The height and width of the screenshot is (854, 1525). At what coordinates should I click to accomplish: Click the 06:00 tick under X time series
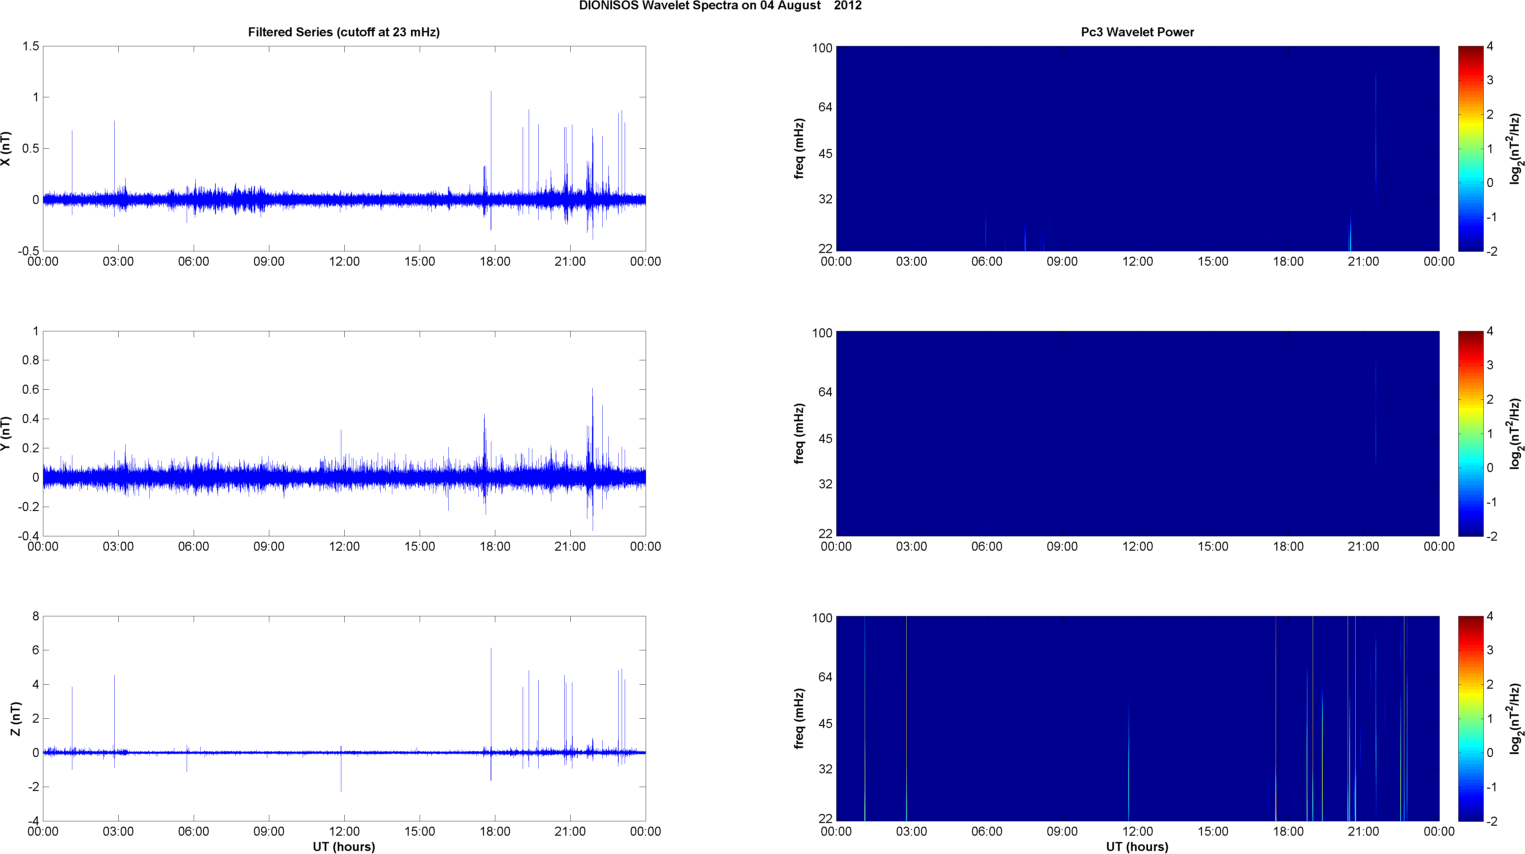coord(193,262)
